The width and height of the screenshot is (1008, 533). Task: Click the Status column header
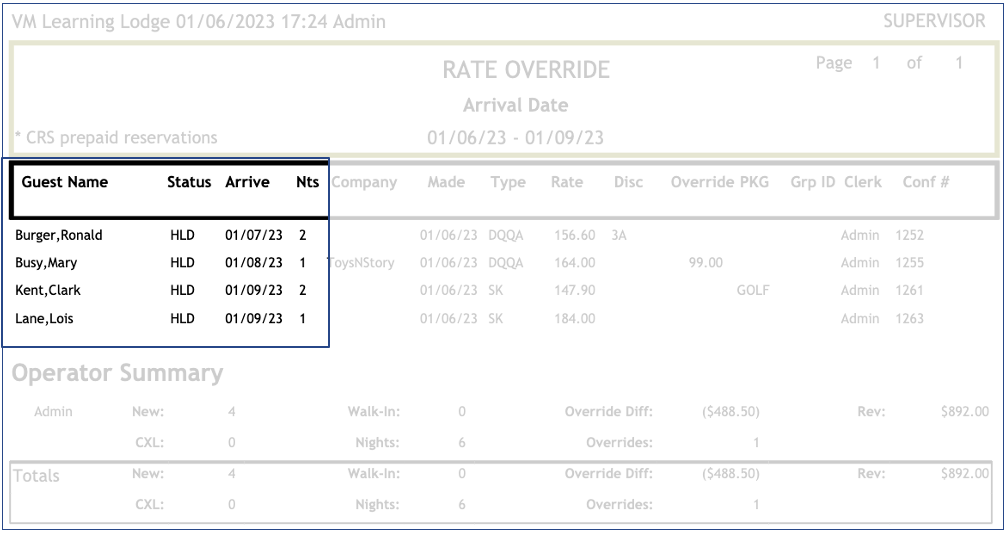pos(189,183)
